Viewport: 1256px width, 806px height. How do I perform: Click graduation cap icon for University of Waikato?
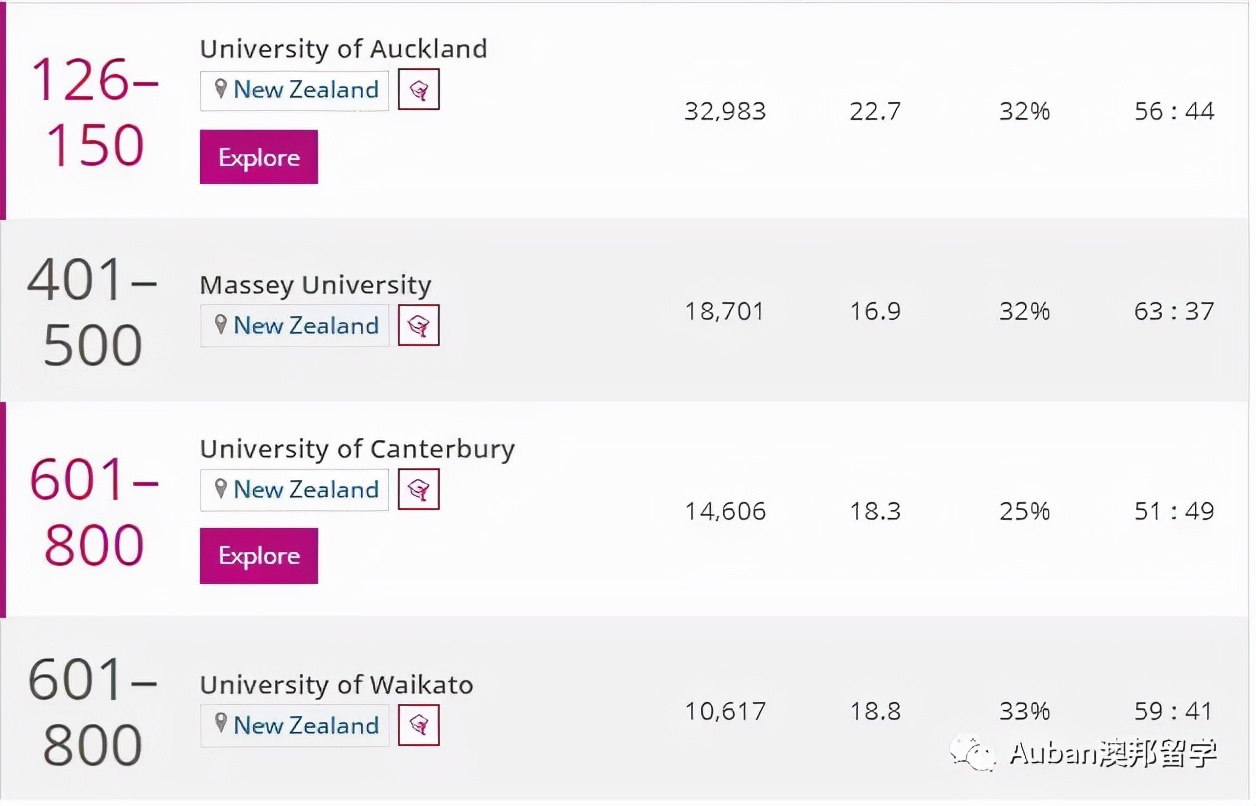[x=419, y=726]
